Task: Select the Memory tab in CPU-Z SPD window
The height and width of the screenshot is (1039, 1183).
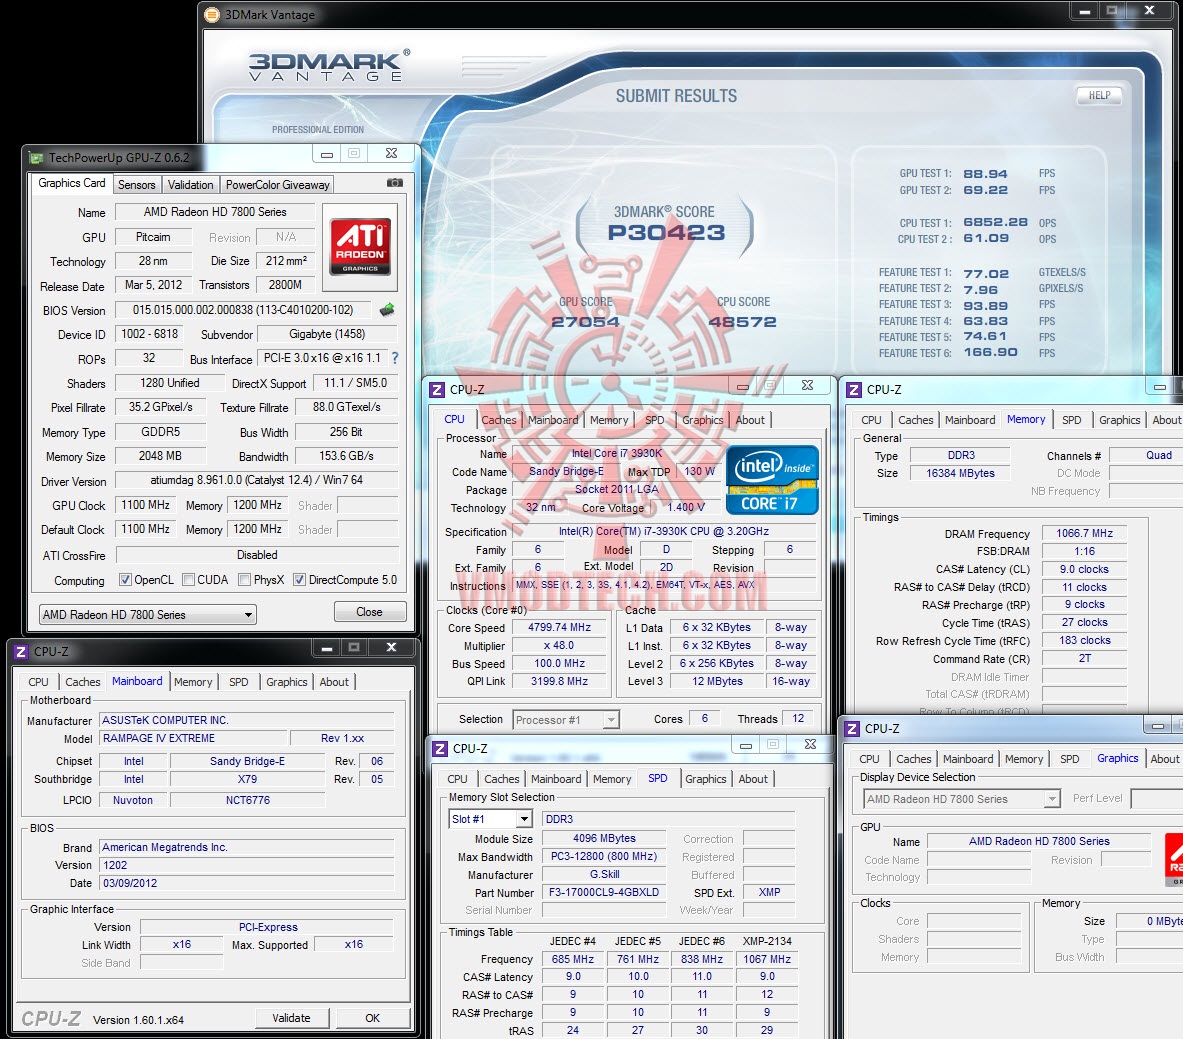Action: coord(612,779)
